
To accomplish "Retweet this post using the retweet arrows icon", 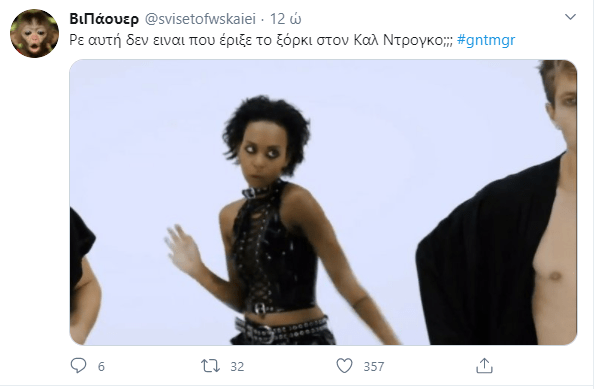I will pos(210,366).
